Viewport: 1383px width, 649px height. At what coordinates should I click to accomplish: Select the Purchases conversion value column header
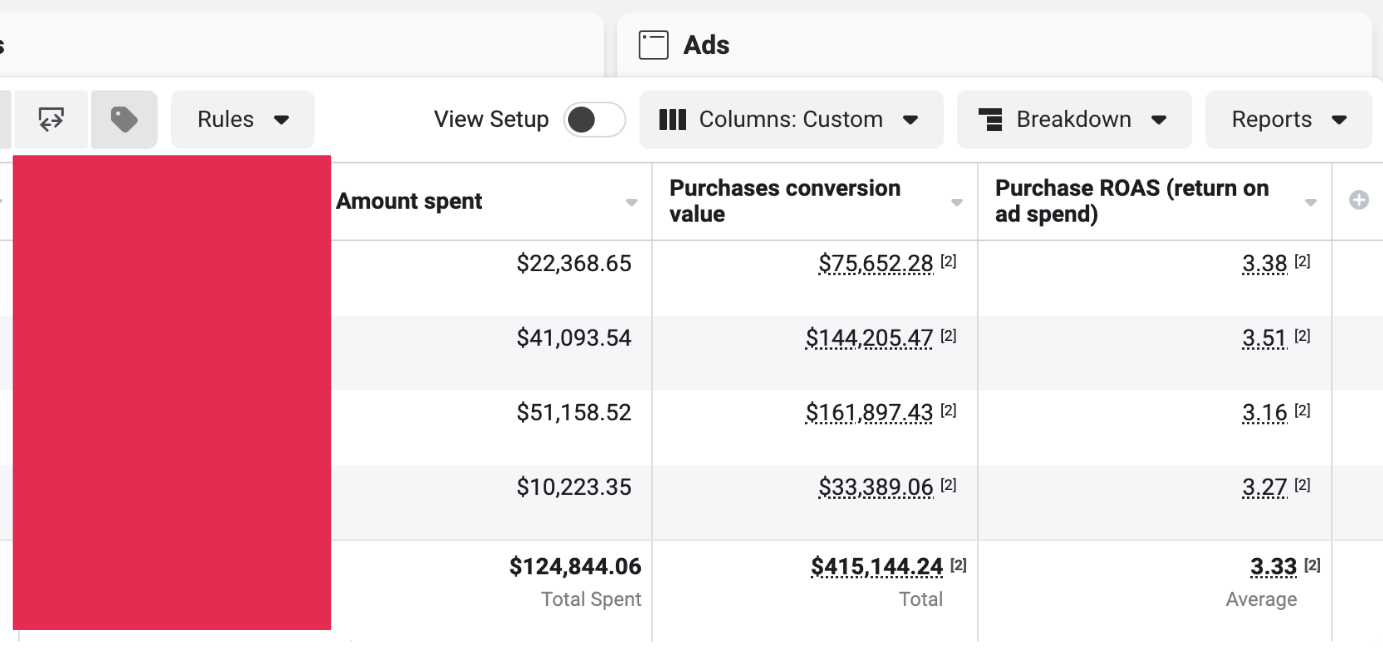coord(784,201)
